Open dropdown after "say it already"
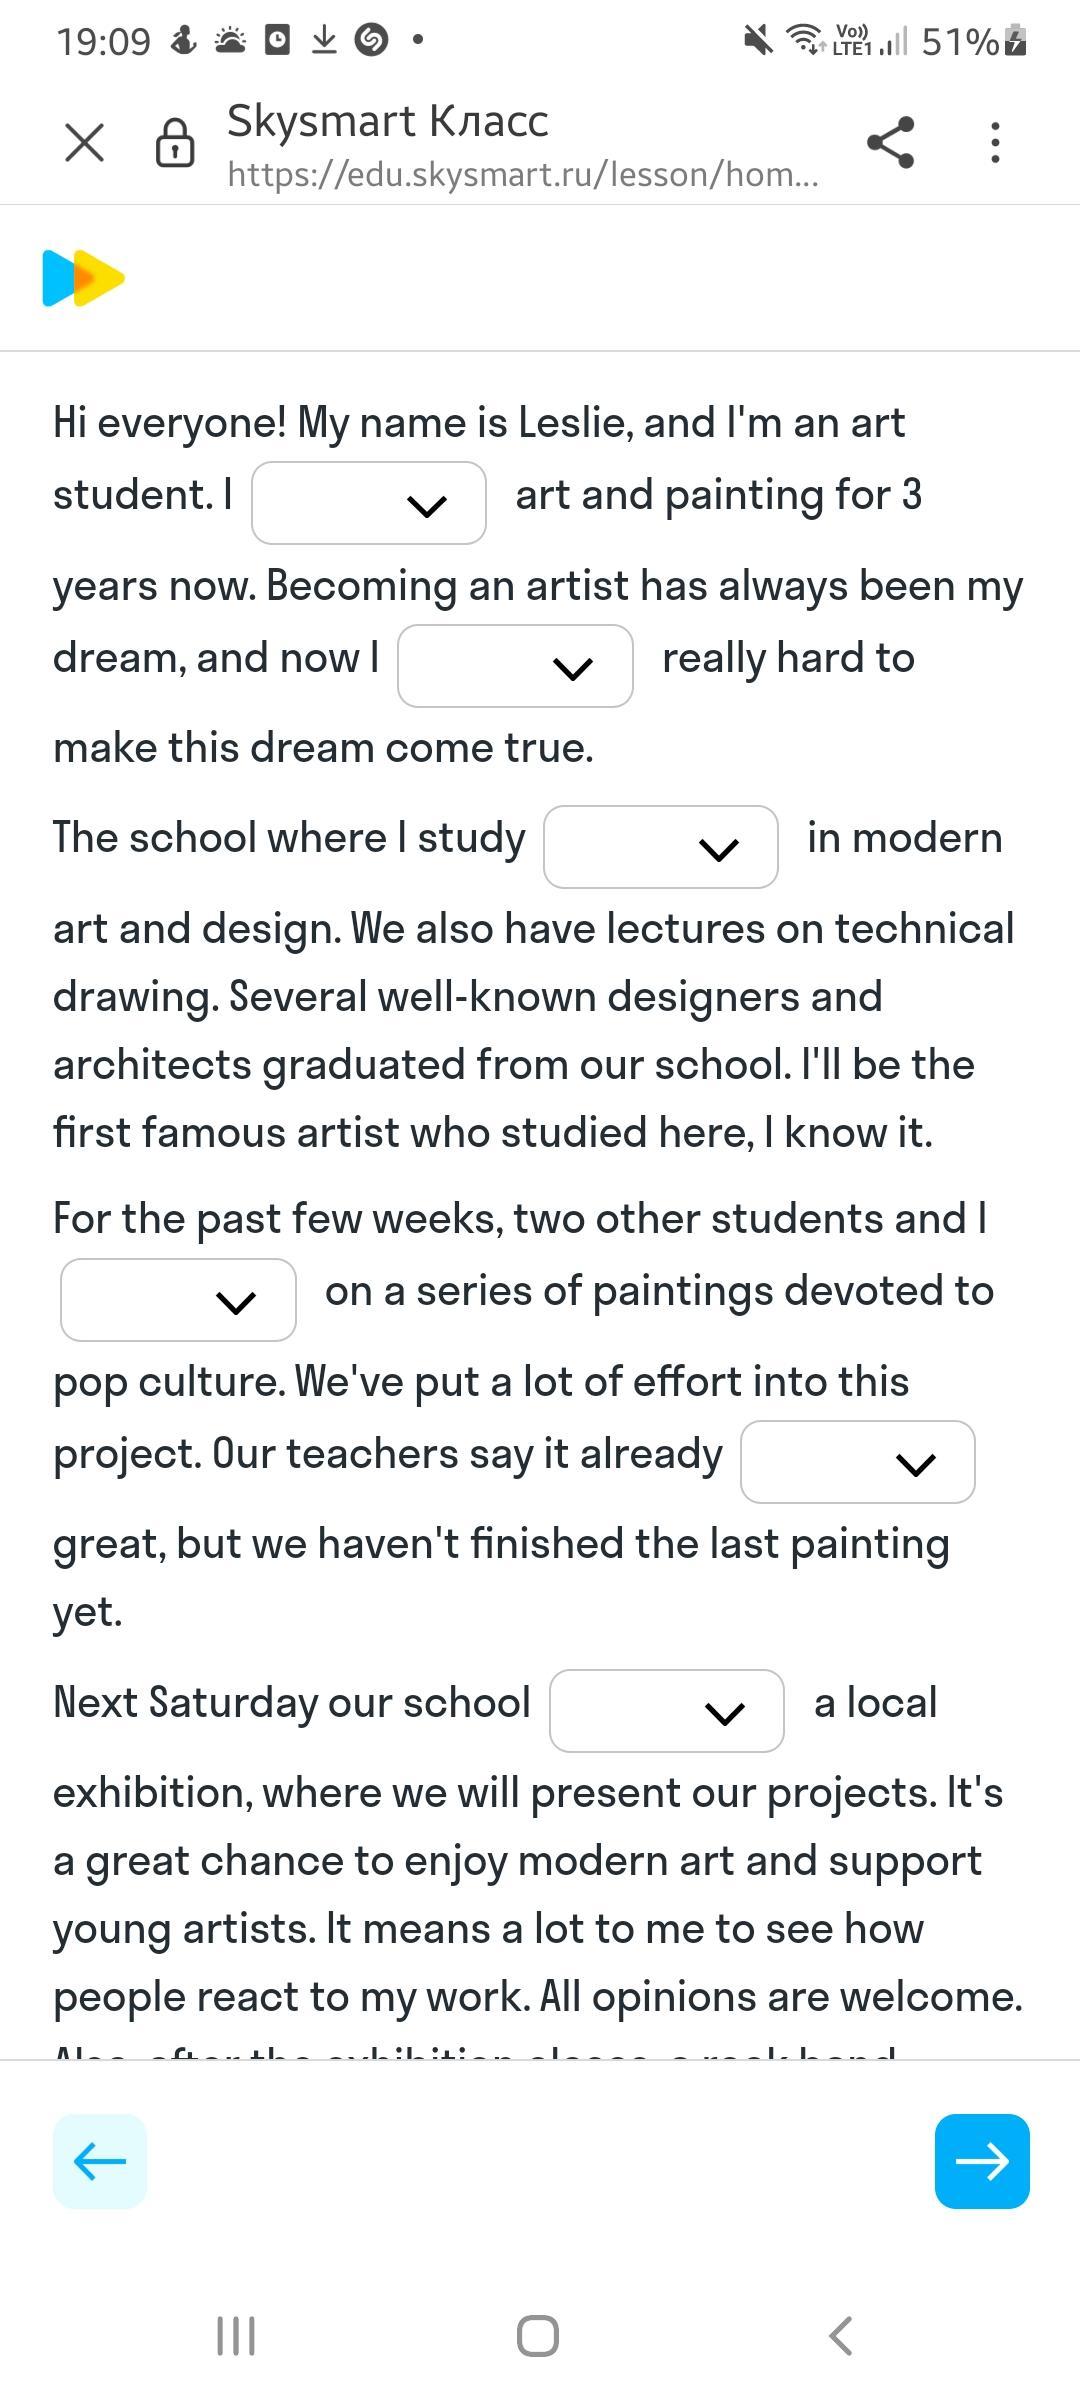 point(858,1462)
